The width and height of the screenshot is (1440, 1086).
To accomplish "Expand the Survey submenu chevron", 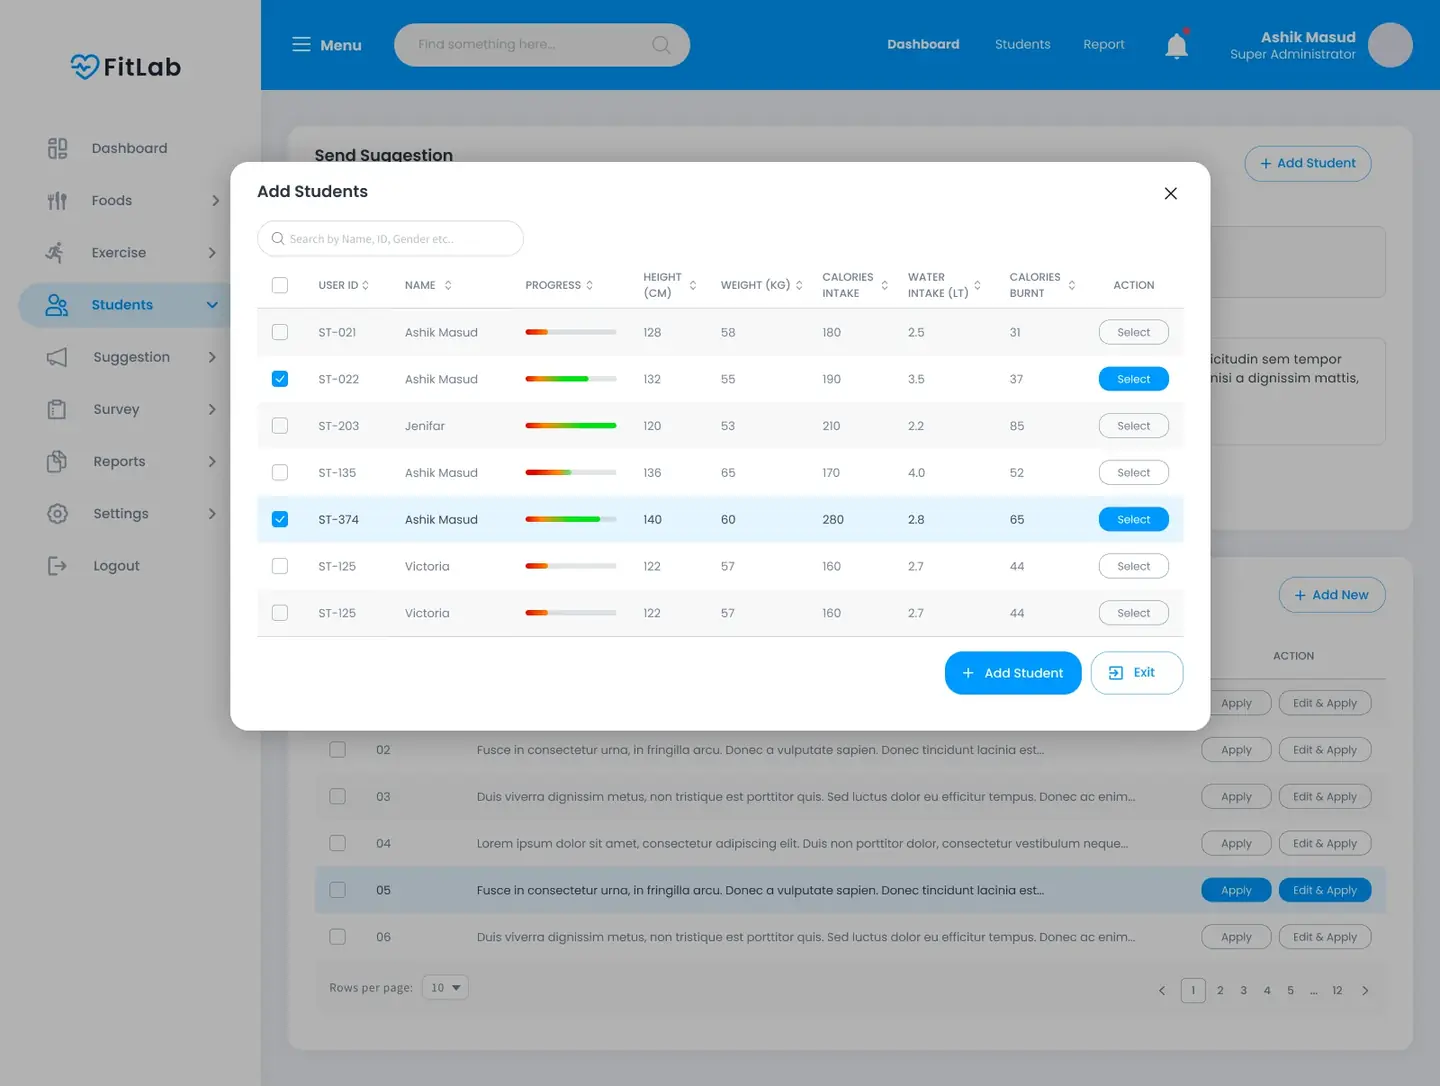I will pos(212,409).
